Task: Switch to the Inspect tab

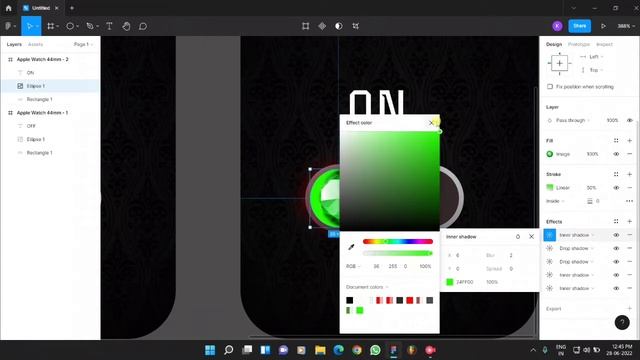Action: pyautogui.click(x=604, y=44)
